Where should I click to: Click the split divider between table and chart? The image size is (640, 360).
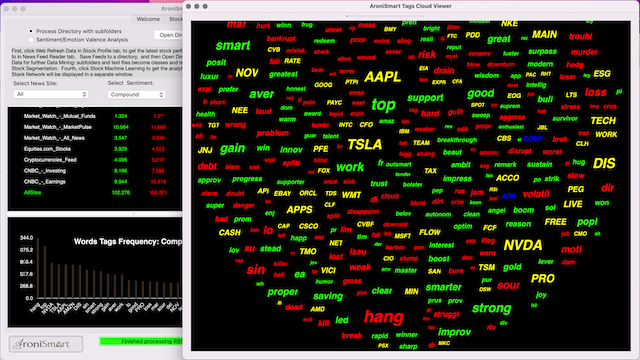[95, 214]
